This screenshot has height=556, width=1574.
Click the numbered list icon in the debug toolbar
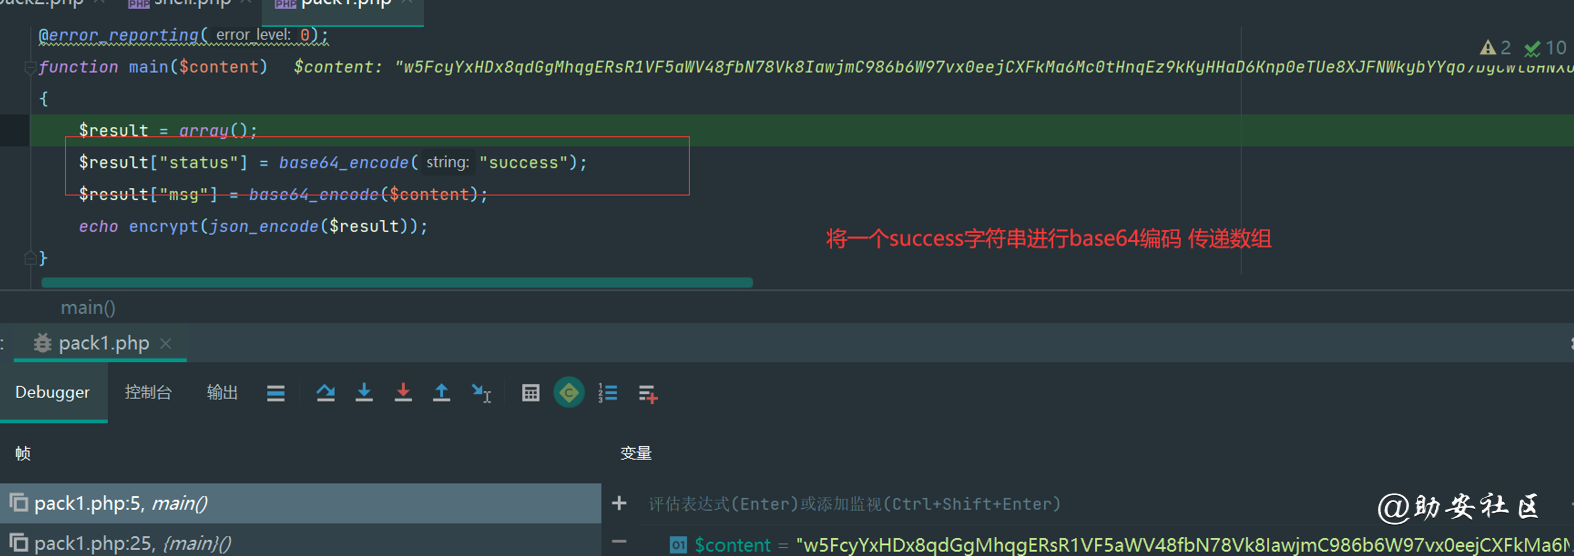(608, 393)
